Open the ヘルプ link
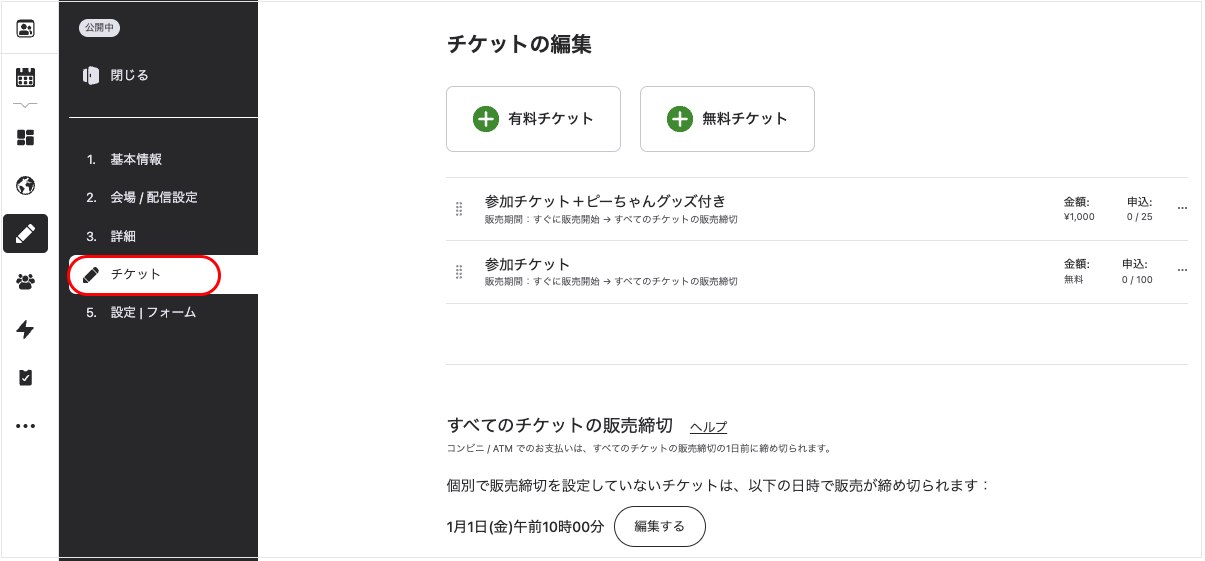The width and height of the screenshot is (1205, 561). (x=709, y=427)
